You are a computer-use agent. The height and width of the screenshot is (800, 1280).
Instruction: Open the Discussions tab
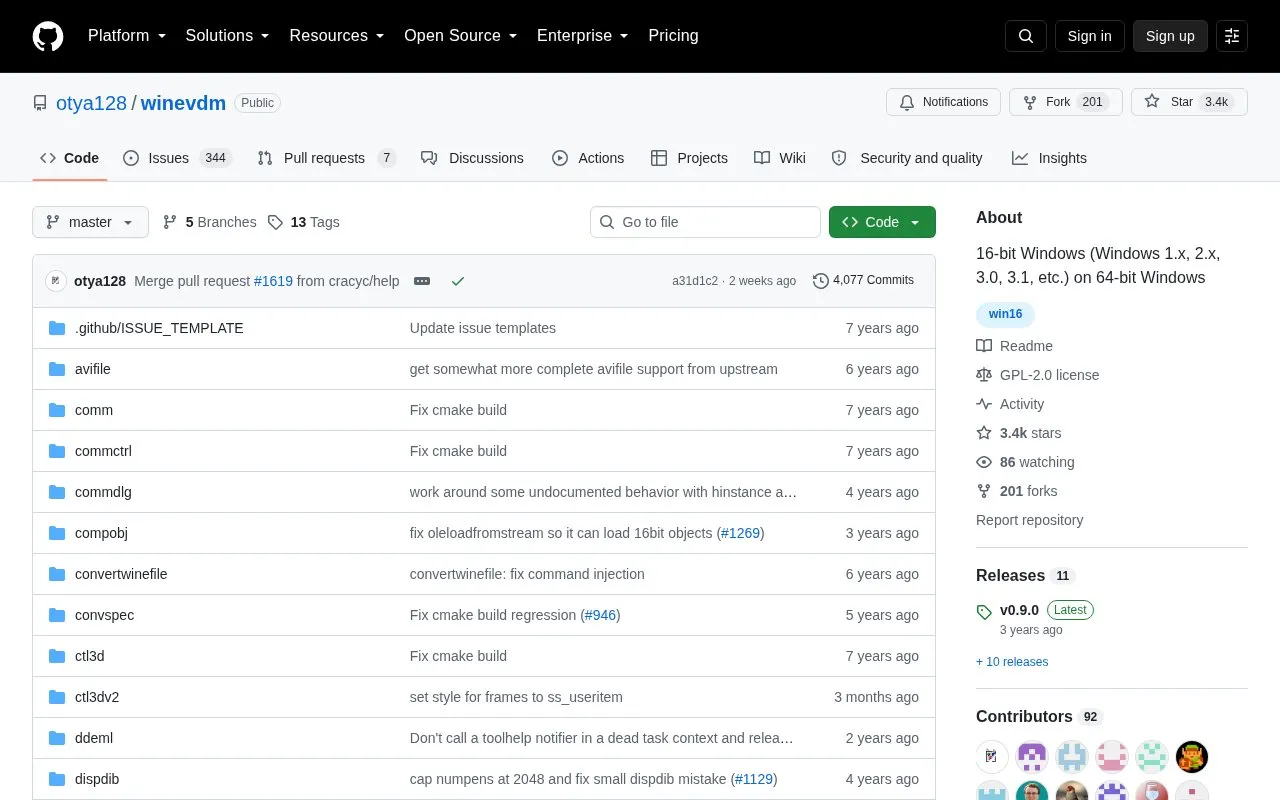tap(472, 158)
